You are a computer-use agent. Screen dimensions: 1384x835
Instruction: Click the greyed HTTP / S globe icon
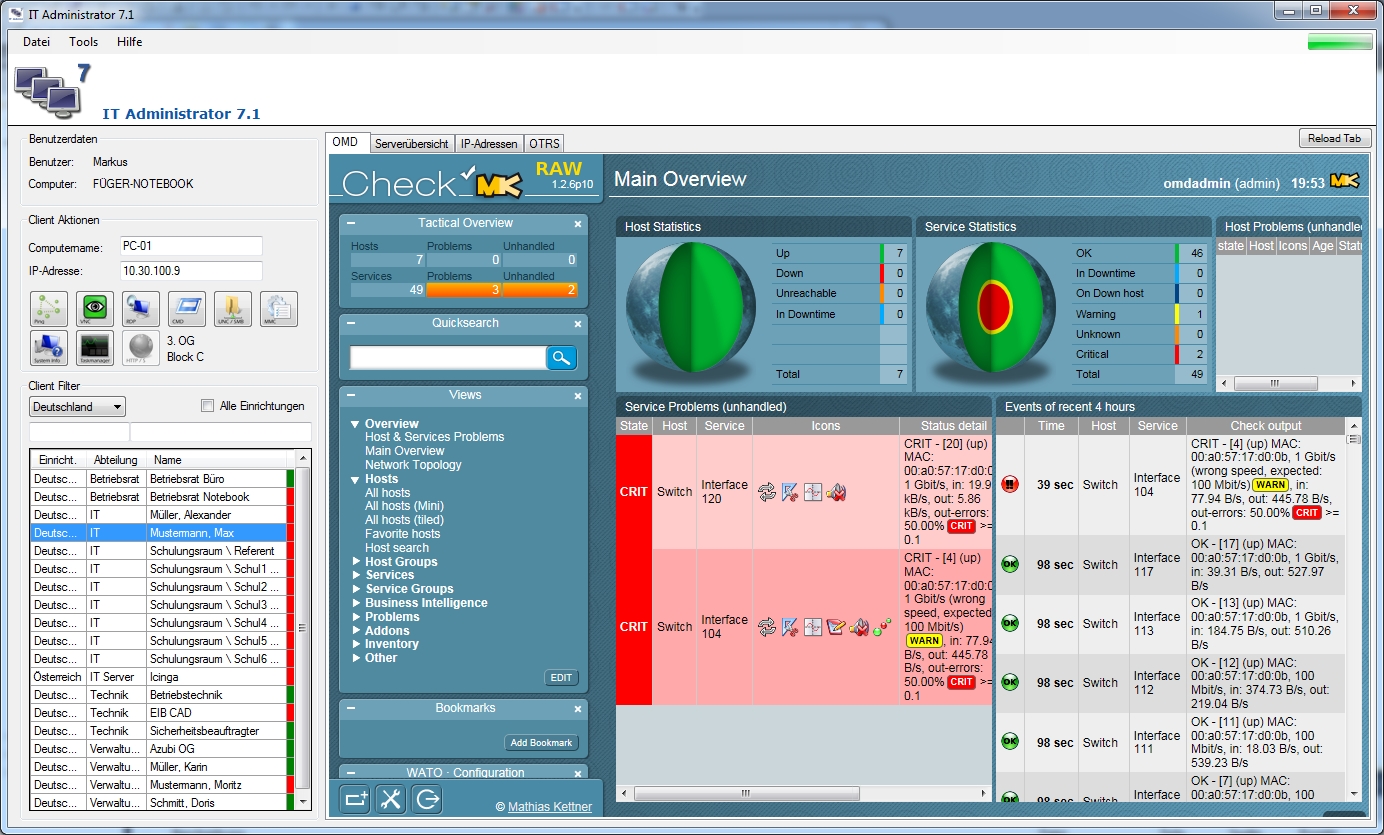[141, 348]
